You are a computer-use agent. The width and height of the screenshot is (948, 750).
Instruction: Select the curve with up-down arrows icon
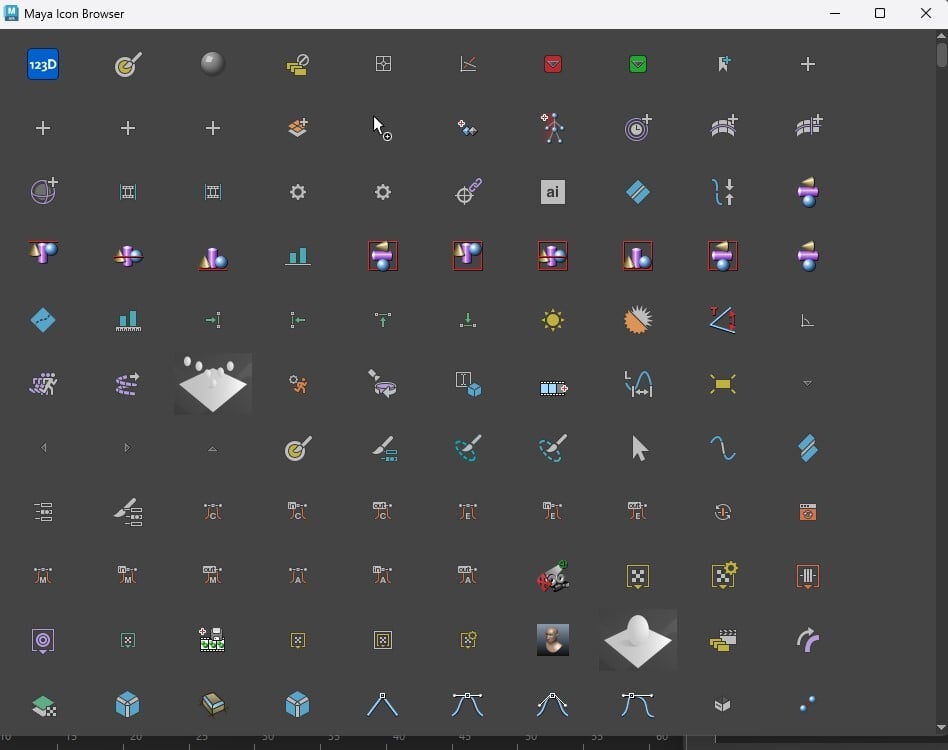click(723, 192)
